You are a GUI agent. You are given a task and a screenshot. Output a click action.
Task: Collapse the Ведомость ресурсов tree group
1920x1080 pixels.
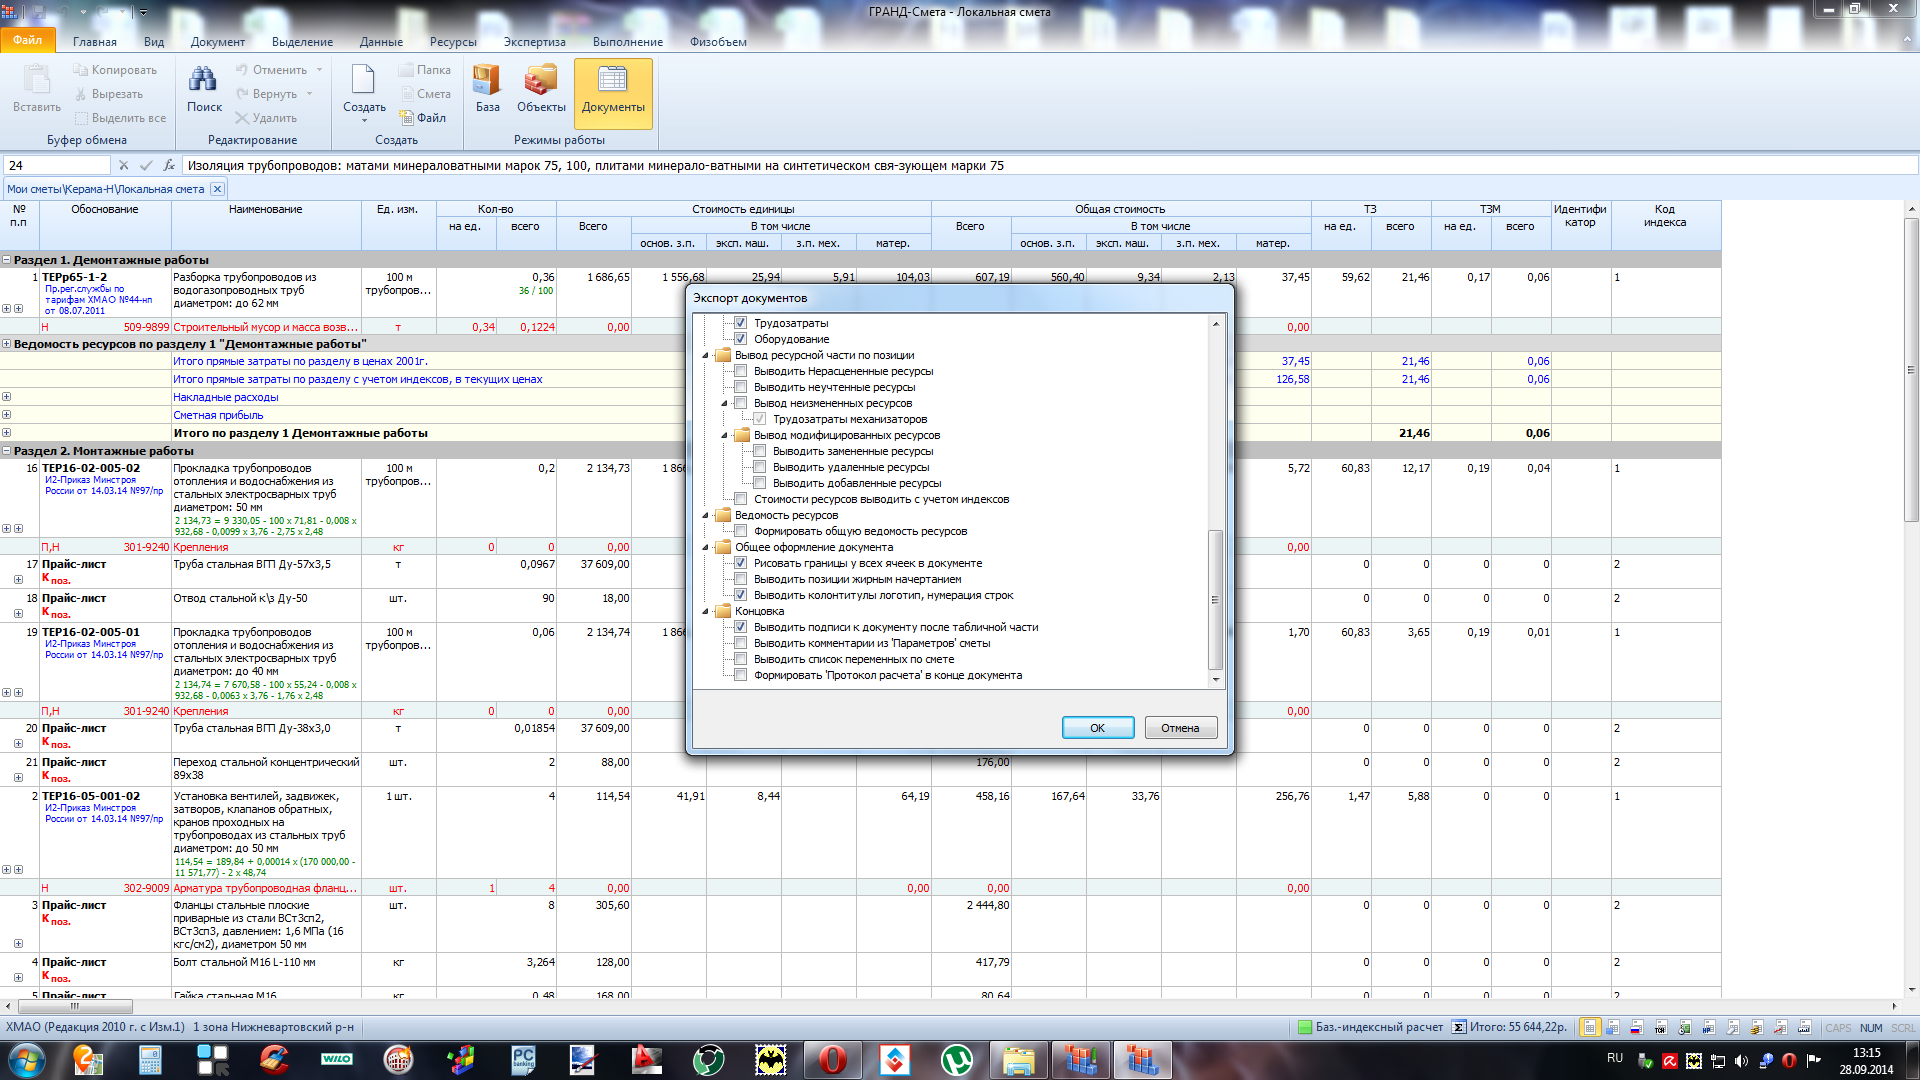pos(706,515)
